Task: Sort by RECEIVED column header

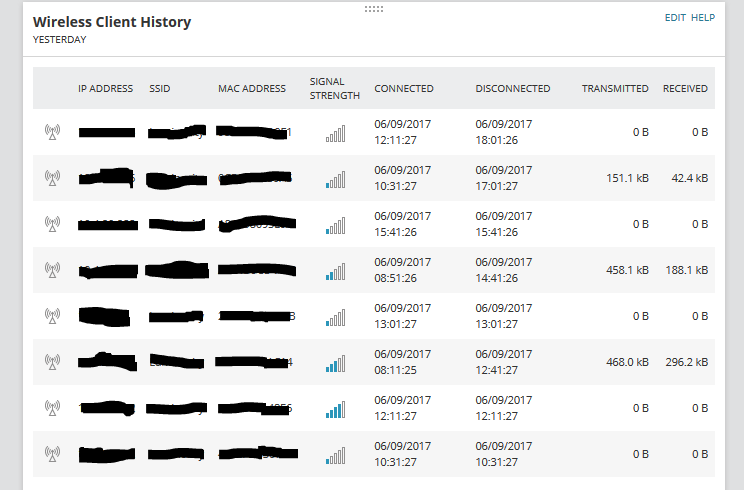Action: (685, 89)
